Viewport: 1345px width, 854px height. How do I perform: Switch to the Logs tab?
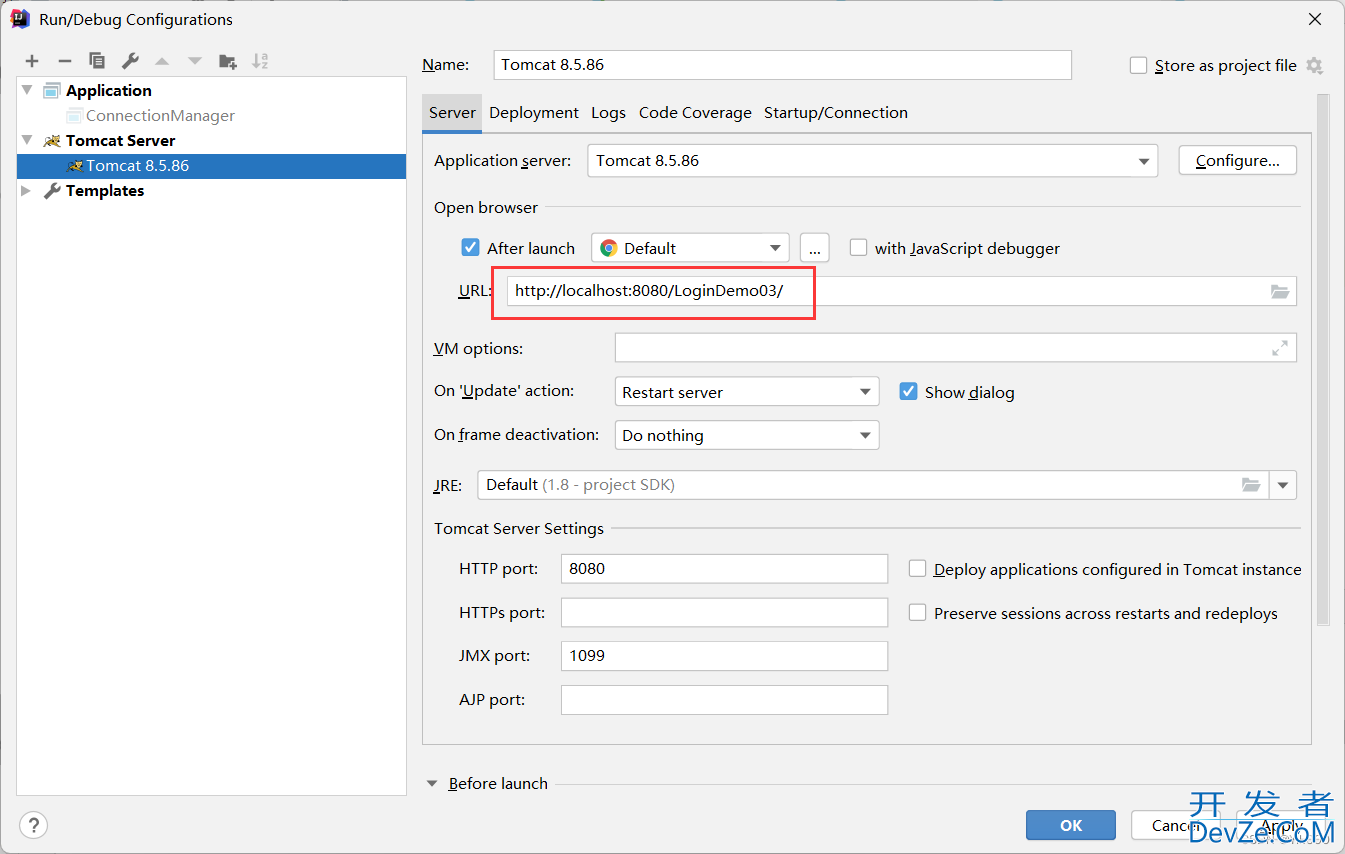pos(608,113)
